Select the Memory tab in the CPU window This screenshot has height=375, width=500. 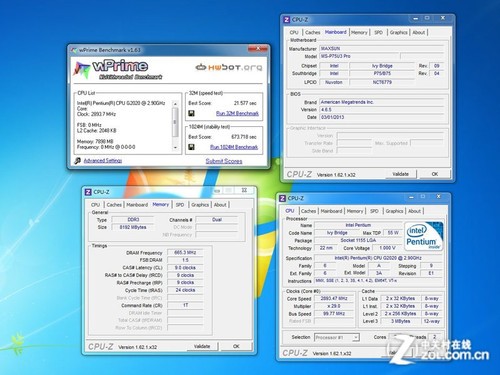(x=355, y=211)
